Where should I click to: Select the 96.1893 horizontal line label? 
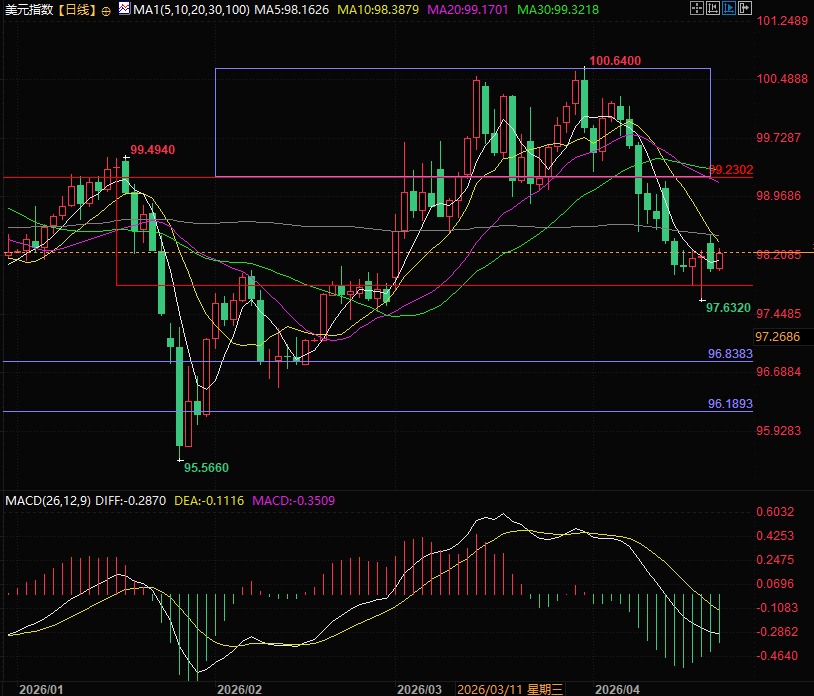click(x=730, y=404)
